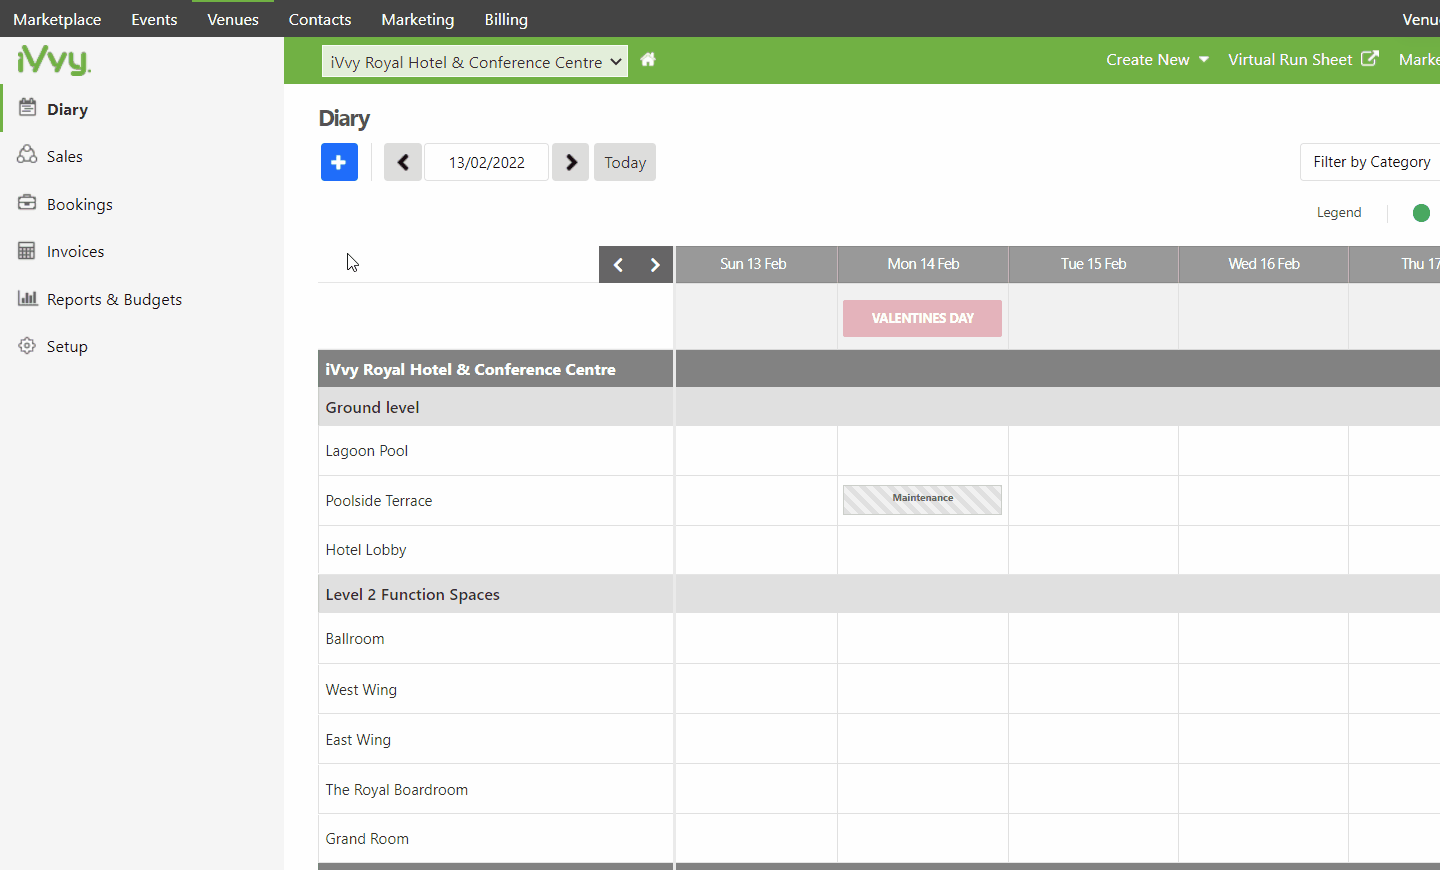
Task: Click the date field showing 13/02/2022
Action: pos(487,162)
